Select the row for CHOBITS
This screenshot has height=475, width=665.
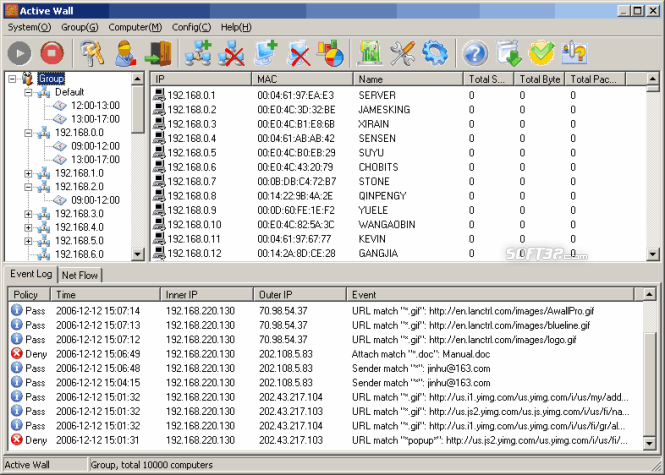[x=398, y=167]
